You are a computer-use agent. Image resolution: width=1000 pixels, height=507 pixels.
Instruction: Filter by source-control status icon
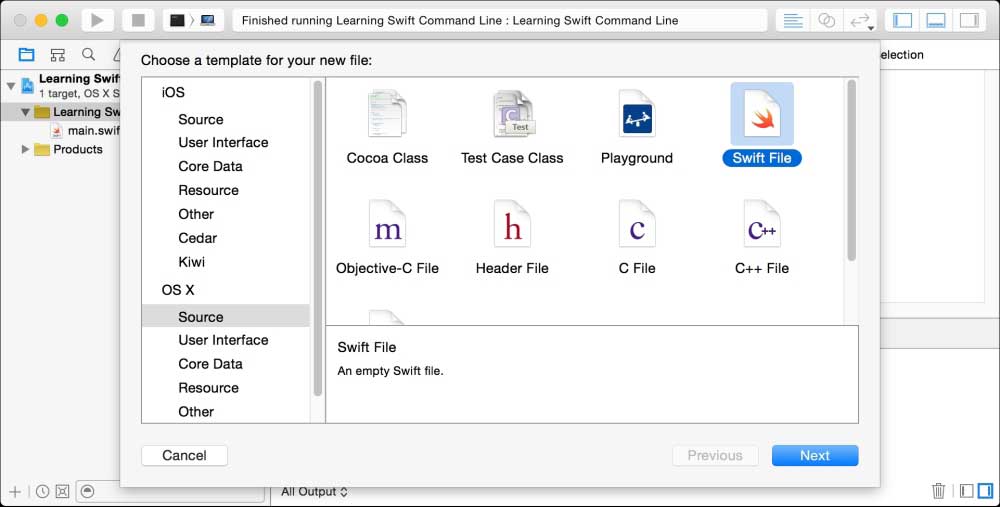[62, 492]
